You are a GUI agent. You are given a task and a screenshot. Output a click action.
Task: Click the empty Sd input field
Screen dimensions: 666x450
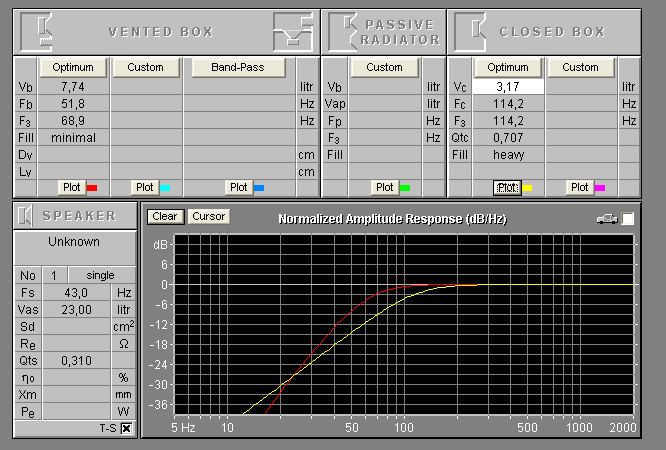pyautogui.click(x=76, y=327)
